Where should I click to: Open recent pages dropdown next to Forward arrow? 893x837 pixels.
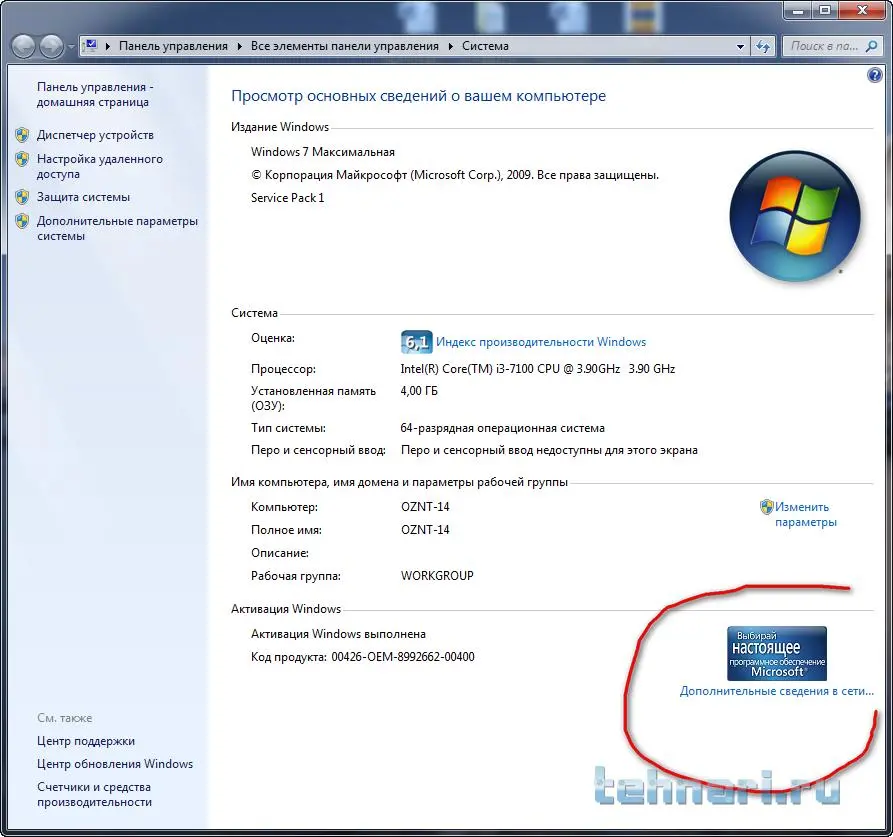(x=71, y=47)
